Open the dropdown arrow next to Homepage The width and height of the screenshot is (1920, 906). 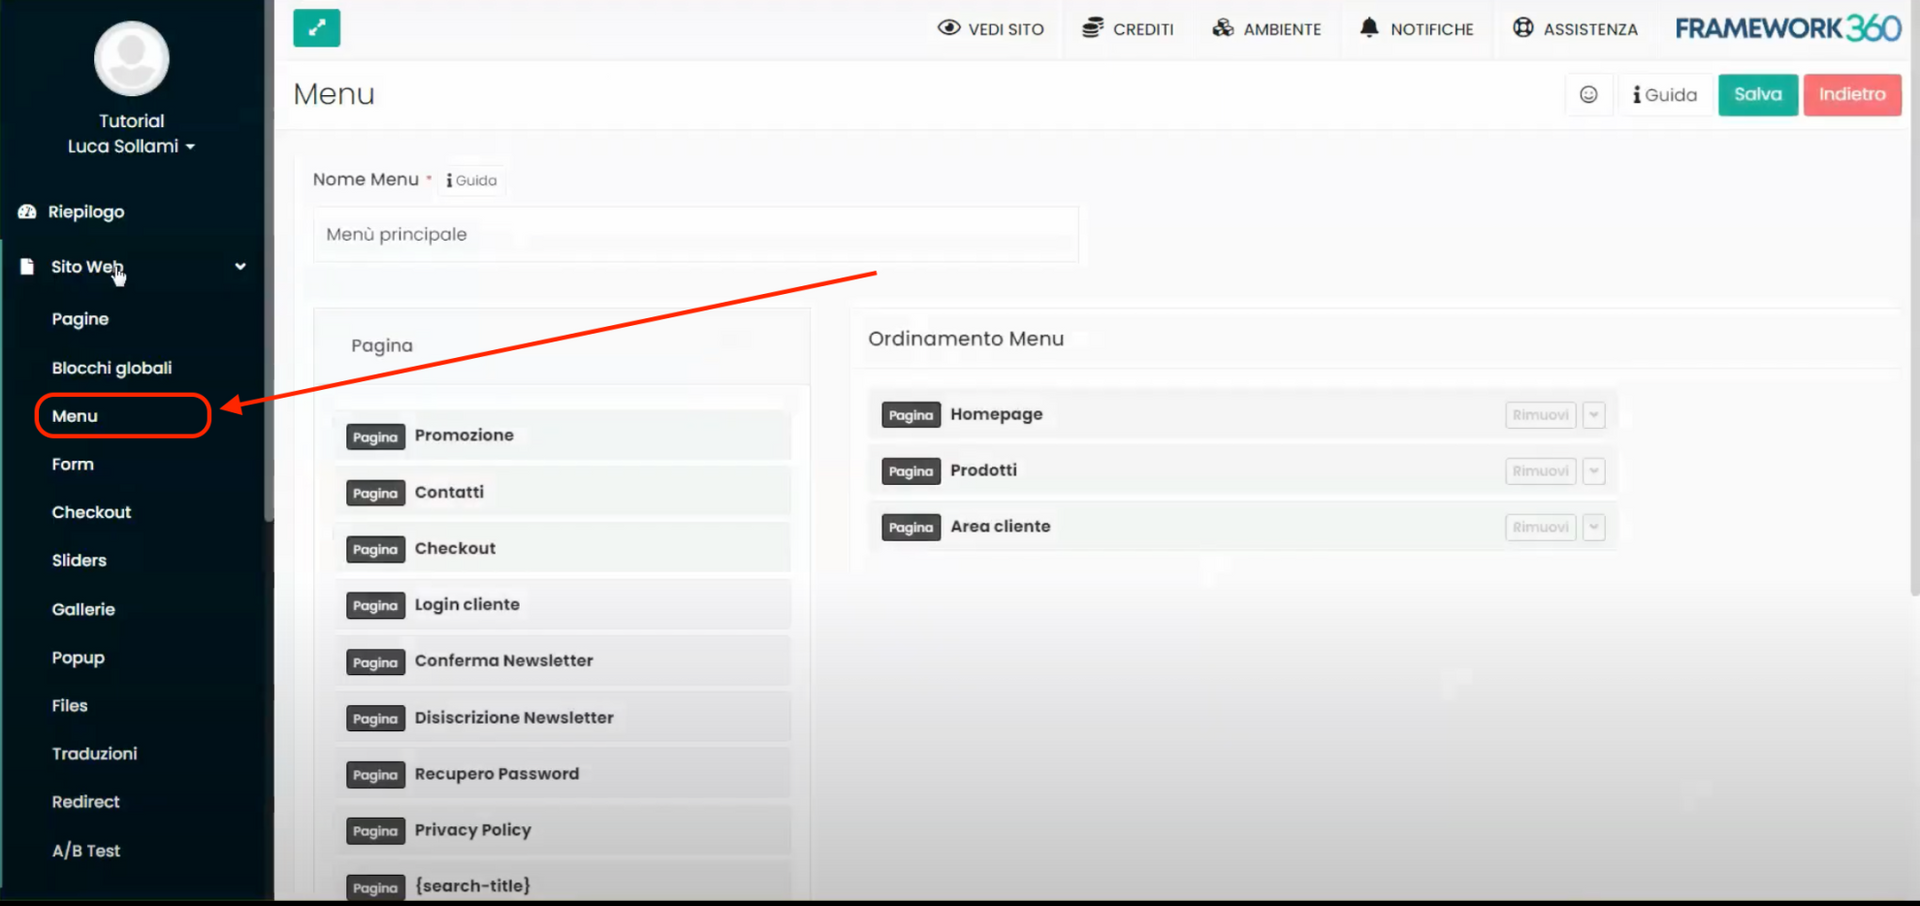point(1593,414)
